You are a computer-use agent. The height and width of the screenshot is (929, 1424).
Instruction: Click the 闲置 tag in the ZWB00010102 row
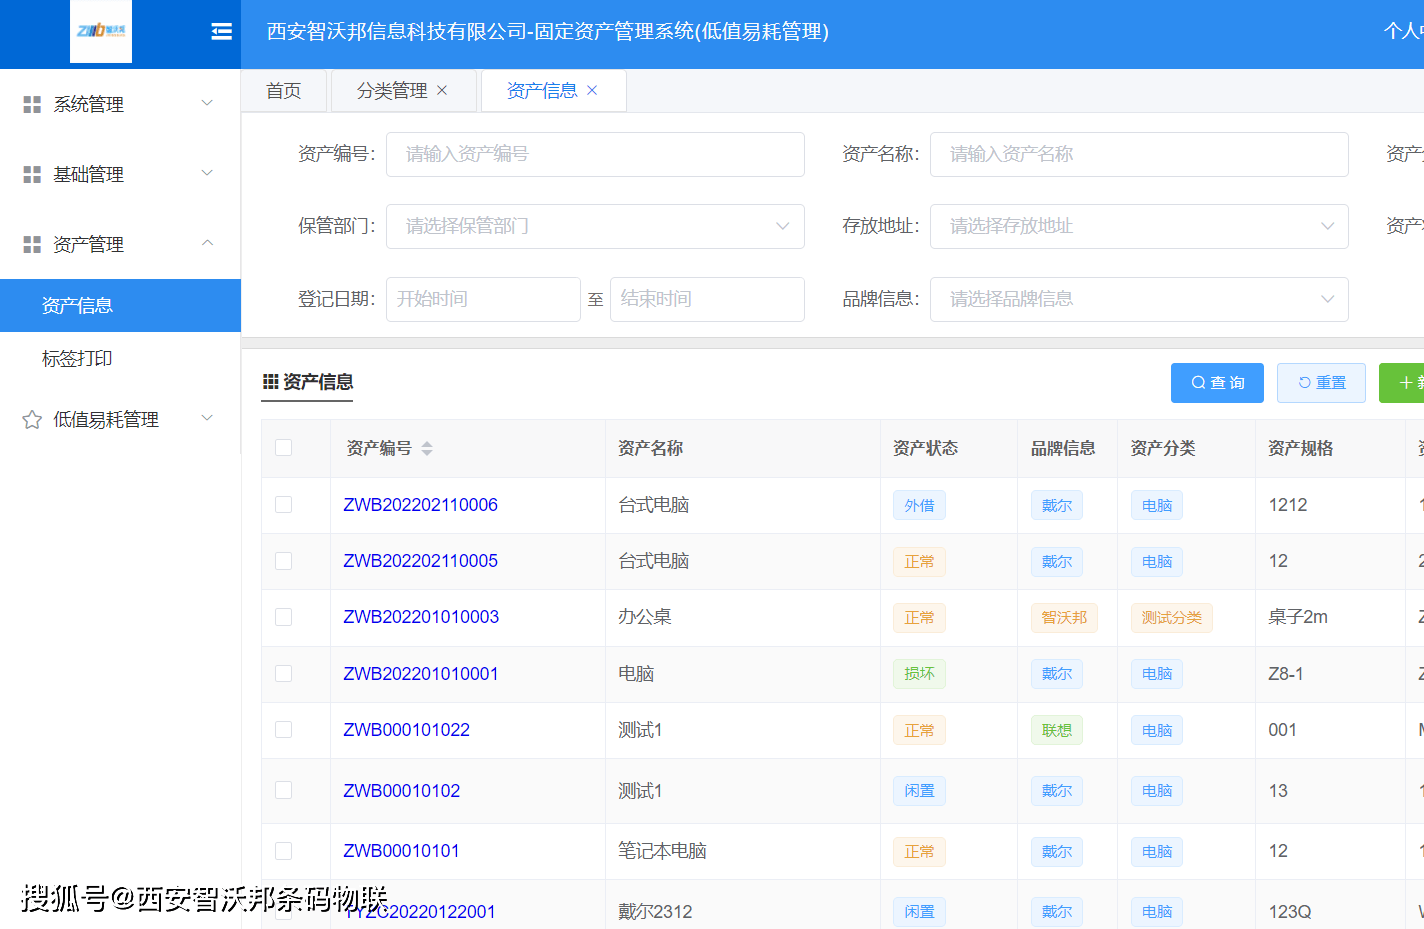pos(919,791)
